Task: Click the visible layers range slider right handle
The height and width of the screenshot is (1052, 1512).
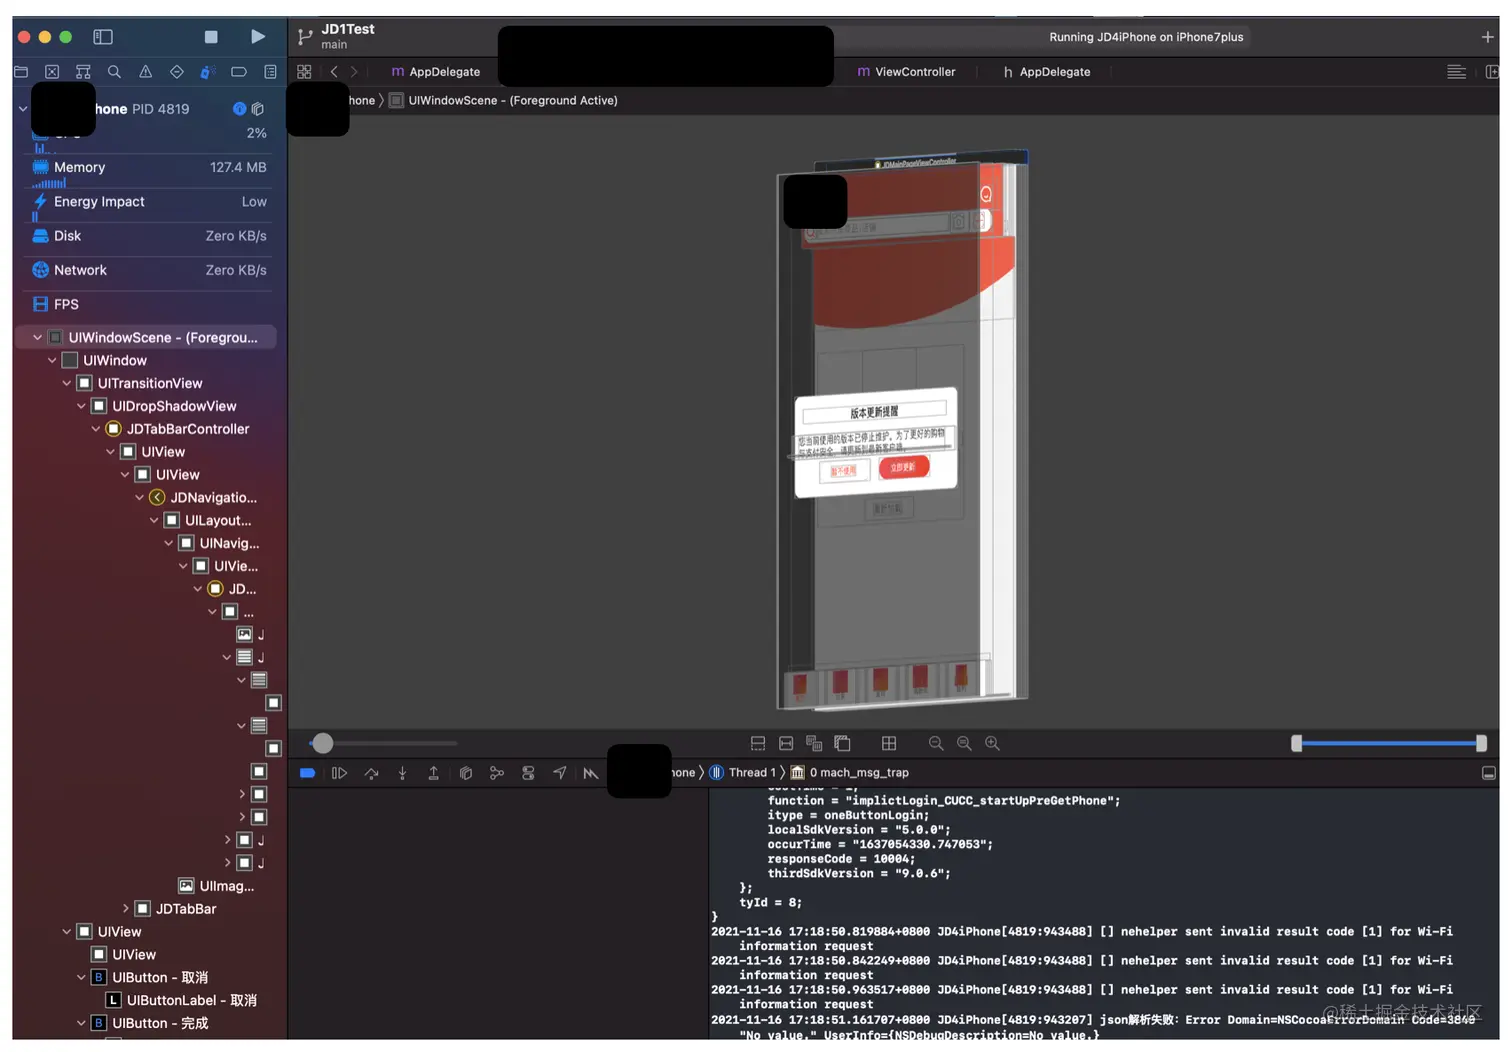Action: coord(1481,744)
